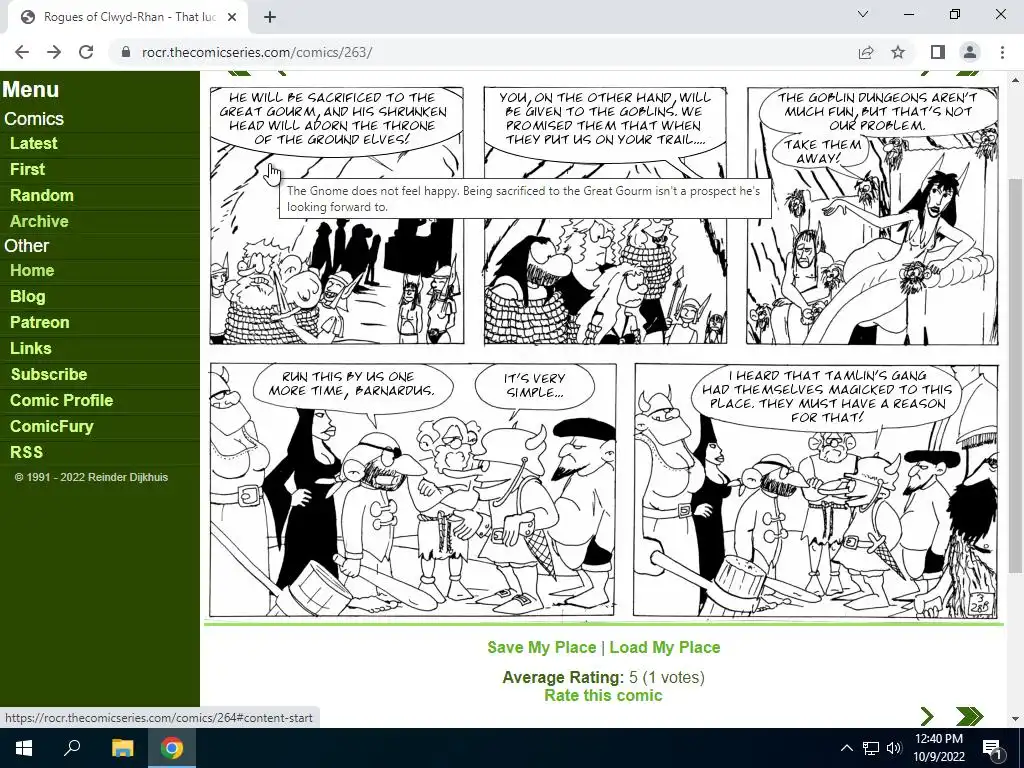Go back to the previous page

[x=22, y=52]
